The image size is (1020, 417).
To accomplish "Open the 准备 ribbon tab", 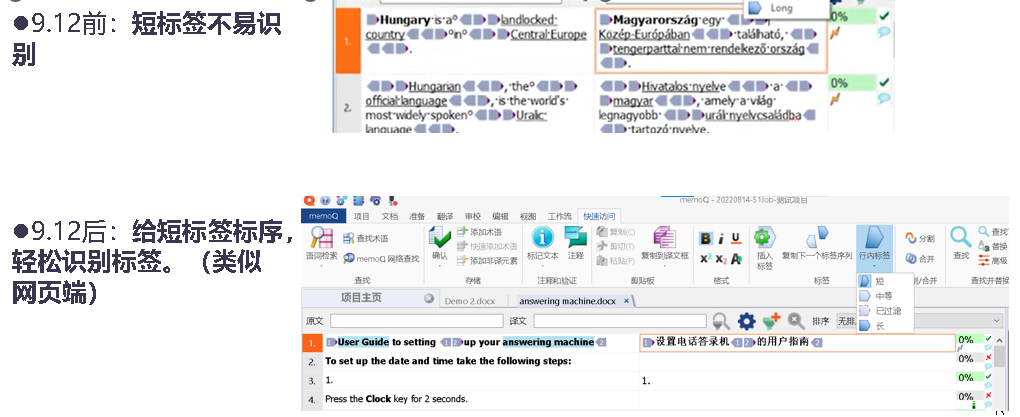I will coord(417,216).
